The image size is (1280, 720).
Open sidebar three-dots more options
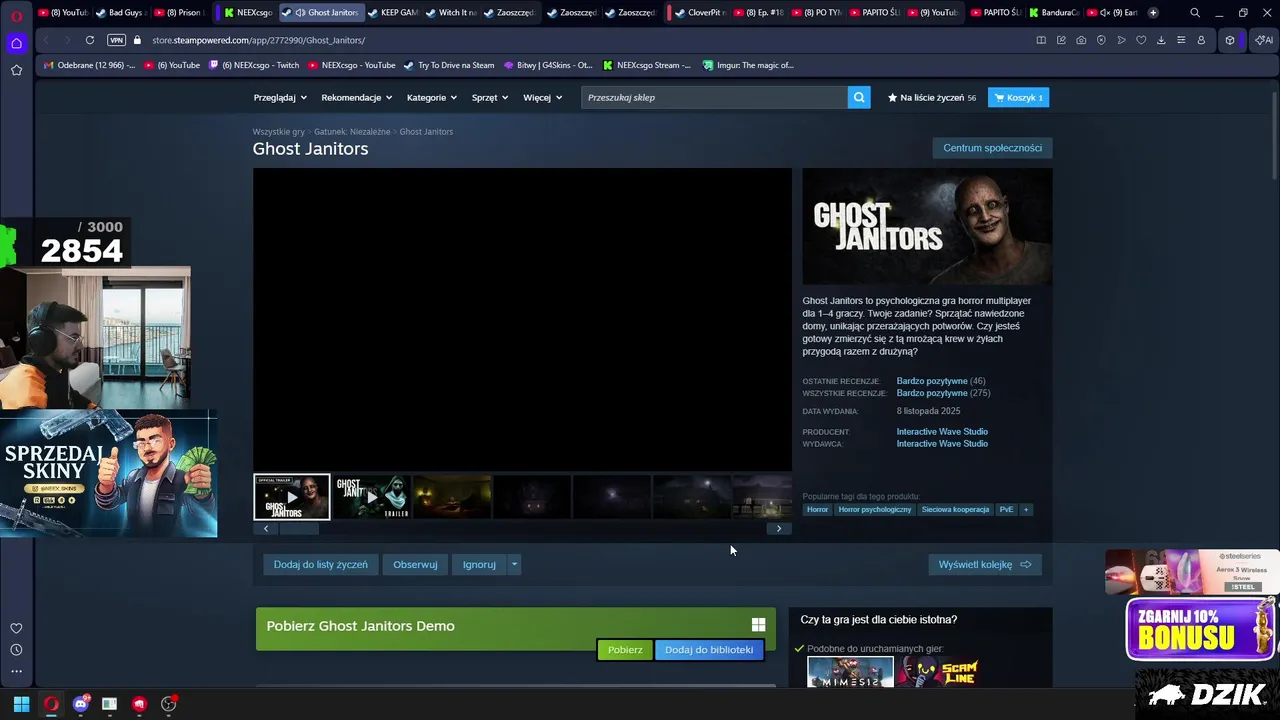tap(16, 672)
